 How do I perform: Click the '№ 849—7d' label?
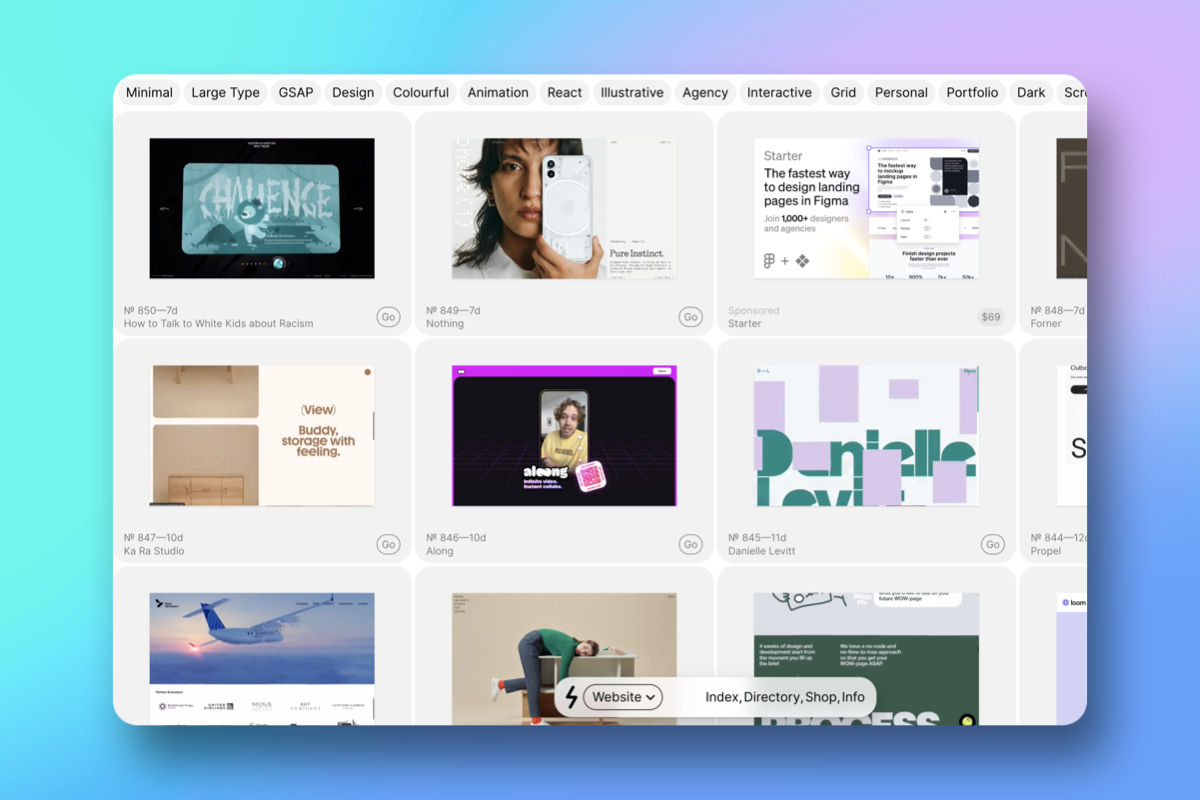(x=453, y=311)
